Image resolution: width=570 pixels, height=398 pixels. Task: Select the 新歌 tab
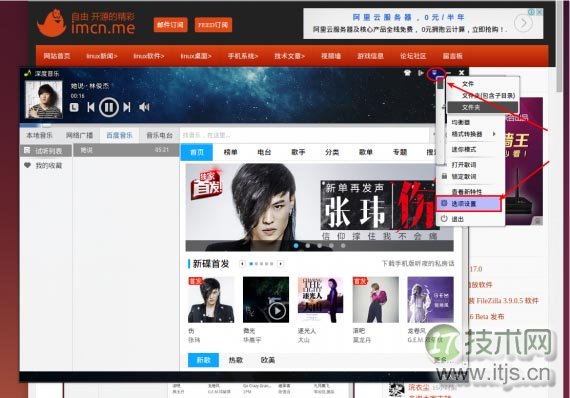click(x=204, y=360)
